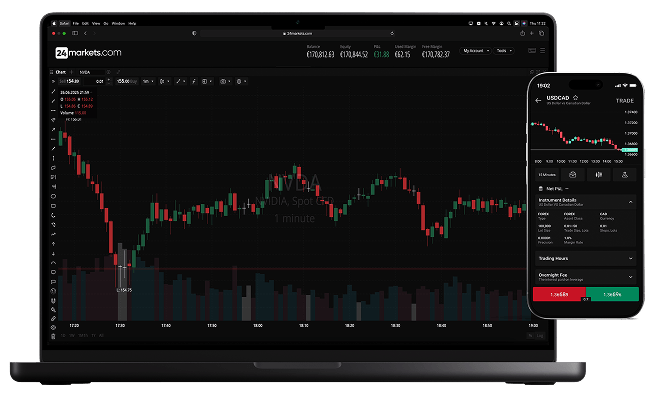Tap the 15 Minutes timeframe button on phone
659x395 pixels.
click(x=547, y=174)
